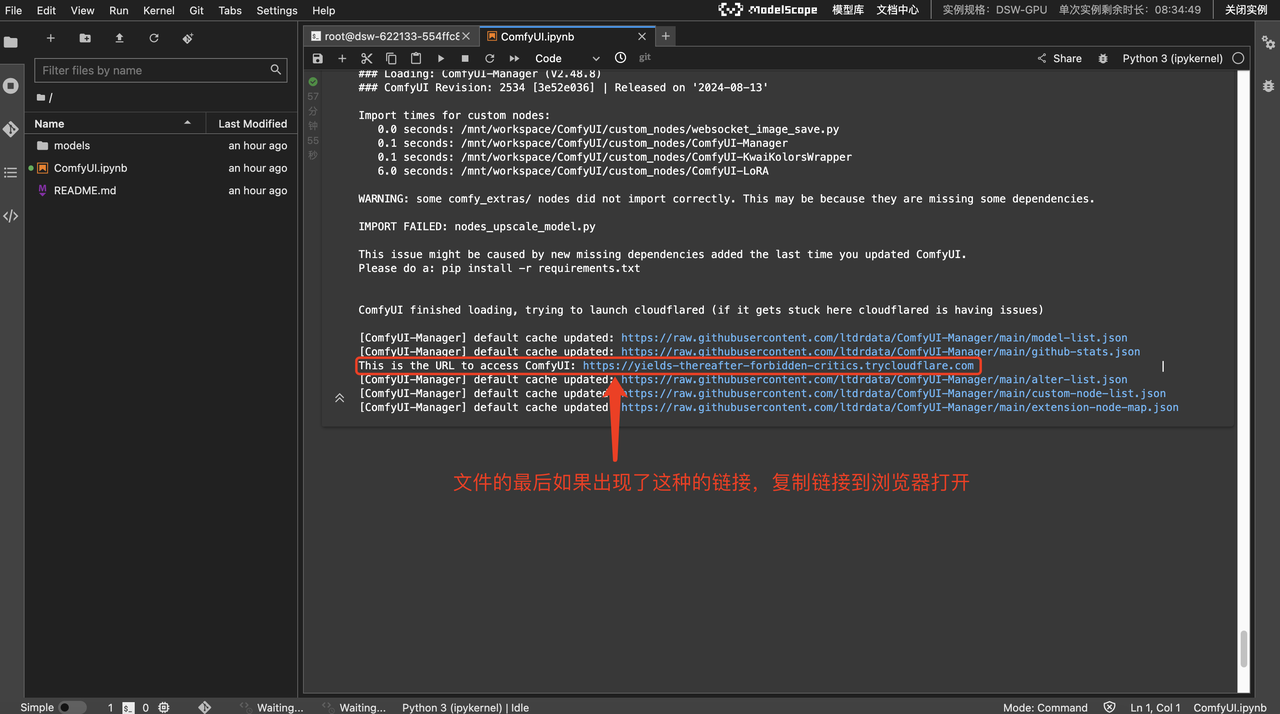Run the selected cell
This screenshot has height=714, width=1280.
441,58
